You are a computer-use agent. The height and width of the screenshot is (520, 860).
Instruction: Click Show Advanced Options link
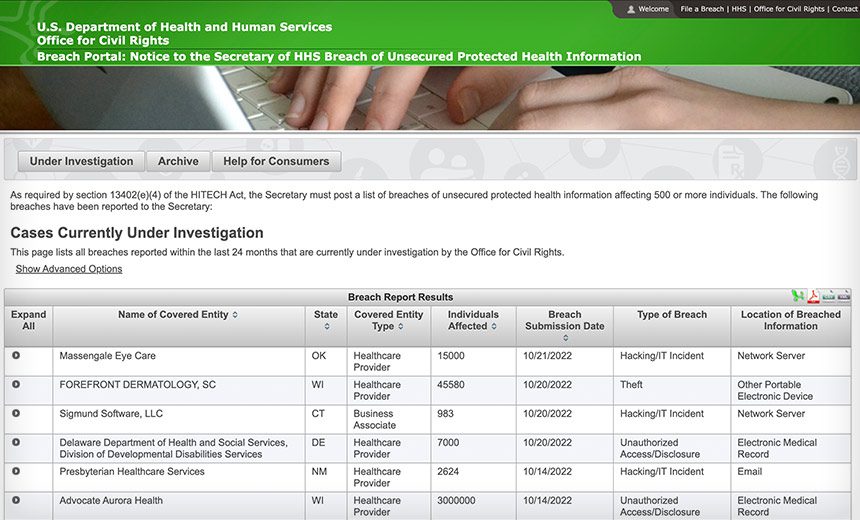[69, 269]
